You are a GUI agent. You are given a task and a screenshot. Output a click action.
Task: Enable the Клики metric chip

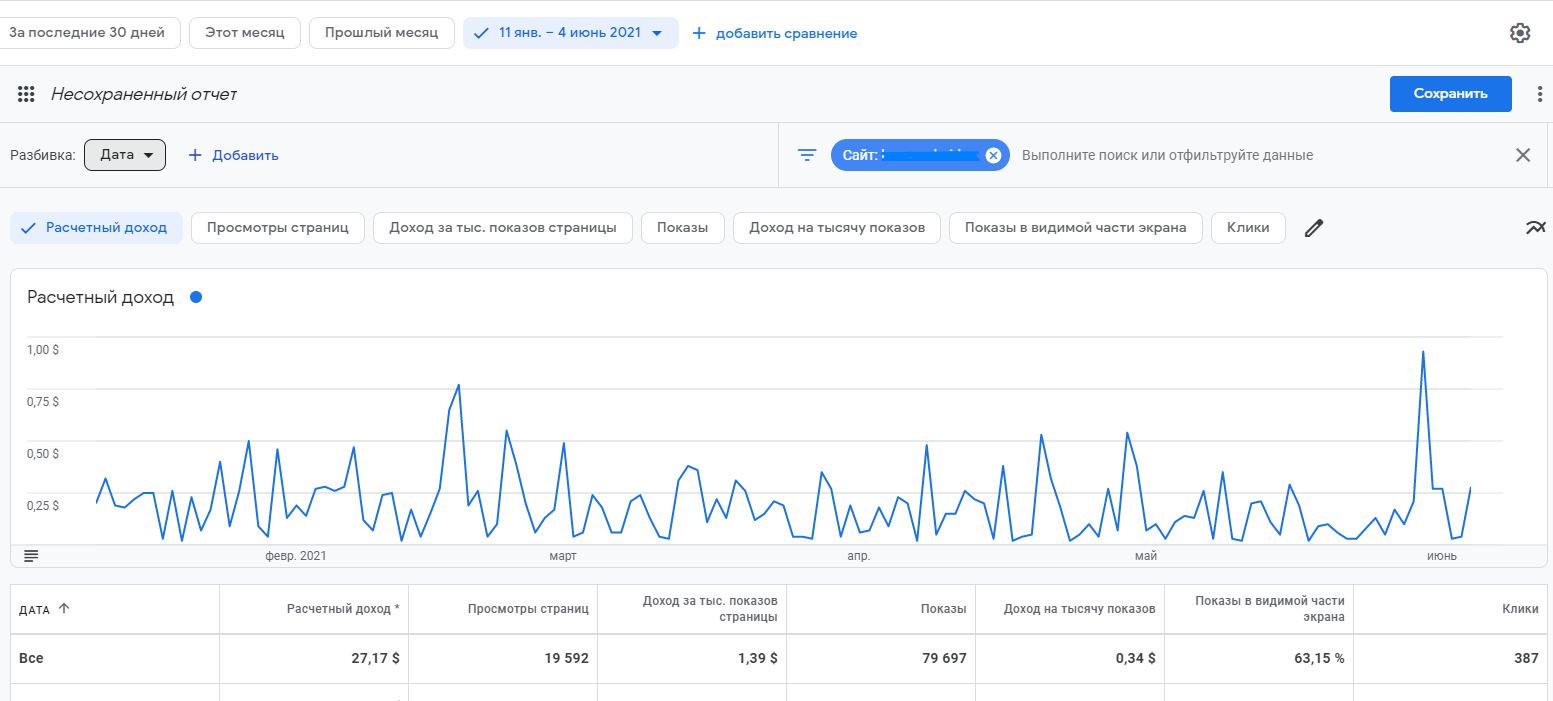point(1247,228)
